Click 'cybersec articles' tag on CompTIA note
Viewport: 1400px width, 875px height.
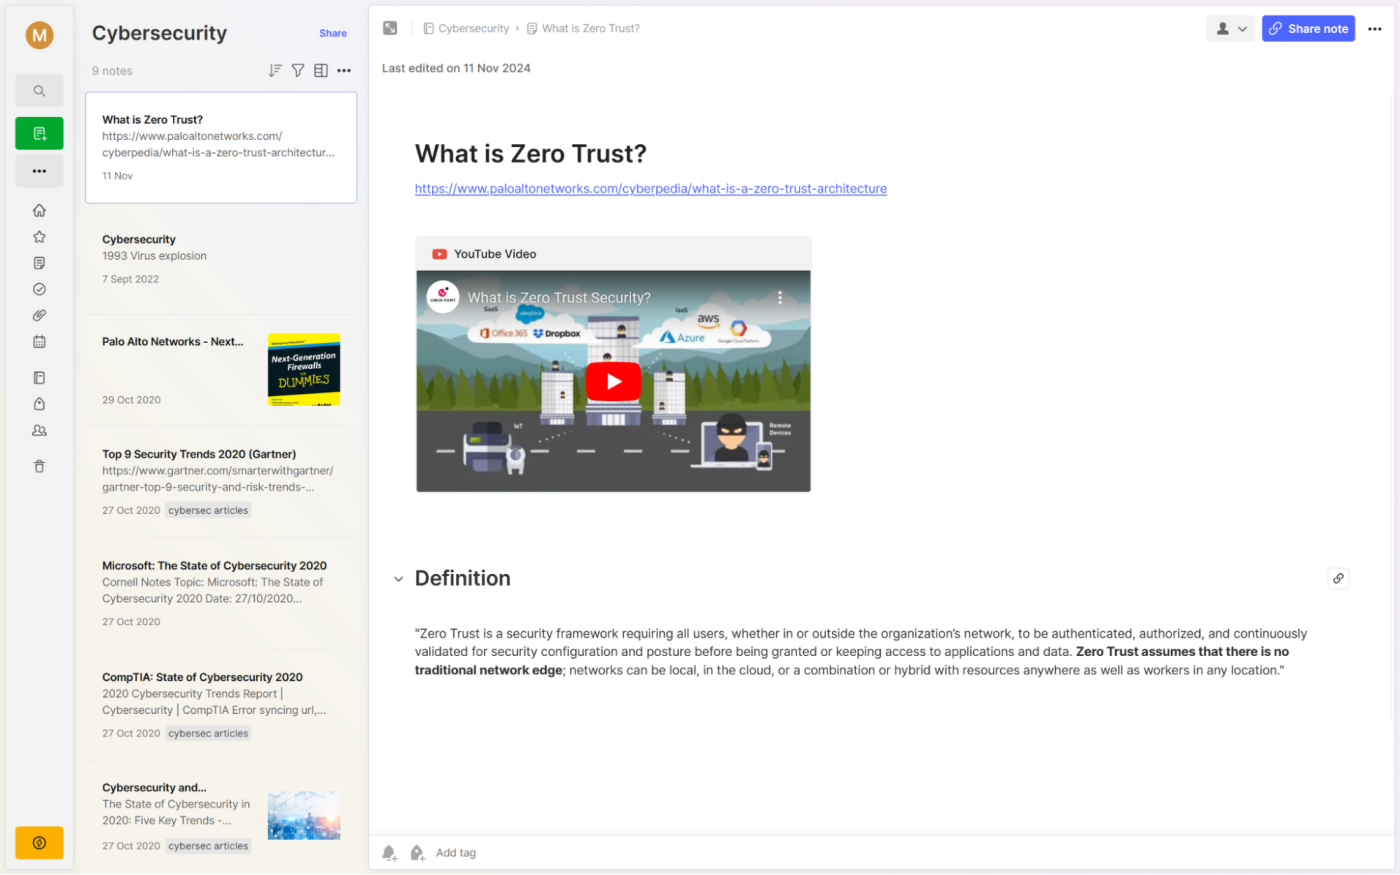pyautogui.click(x=208, y=733)
